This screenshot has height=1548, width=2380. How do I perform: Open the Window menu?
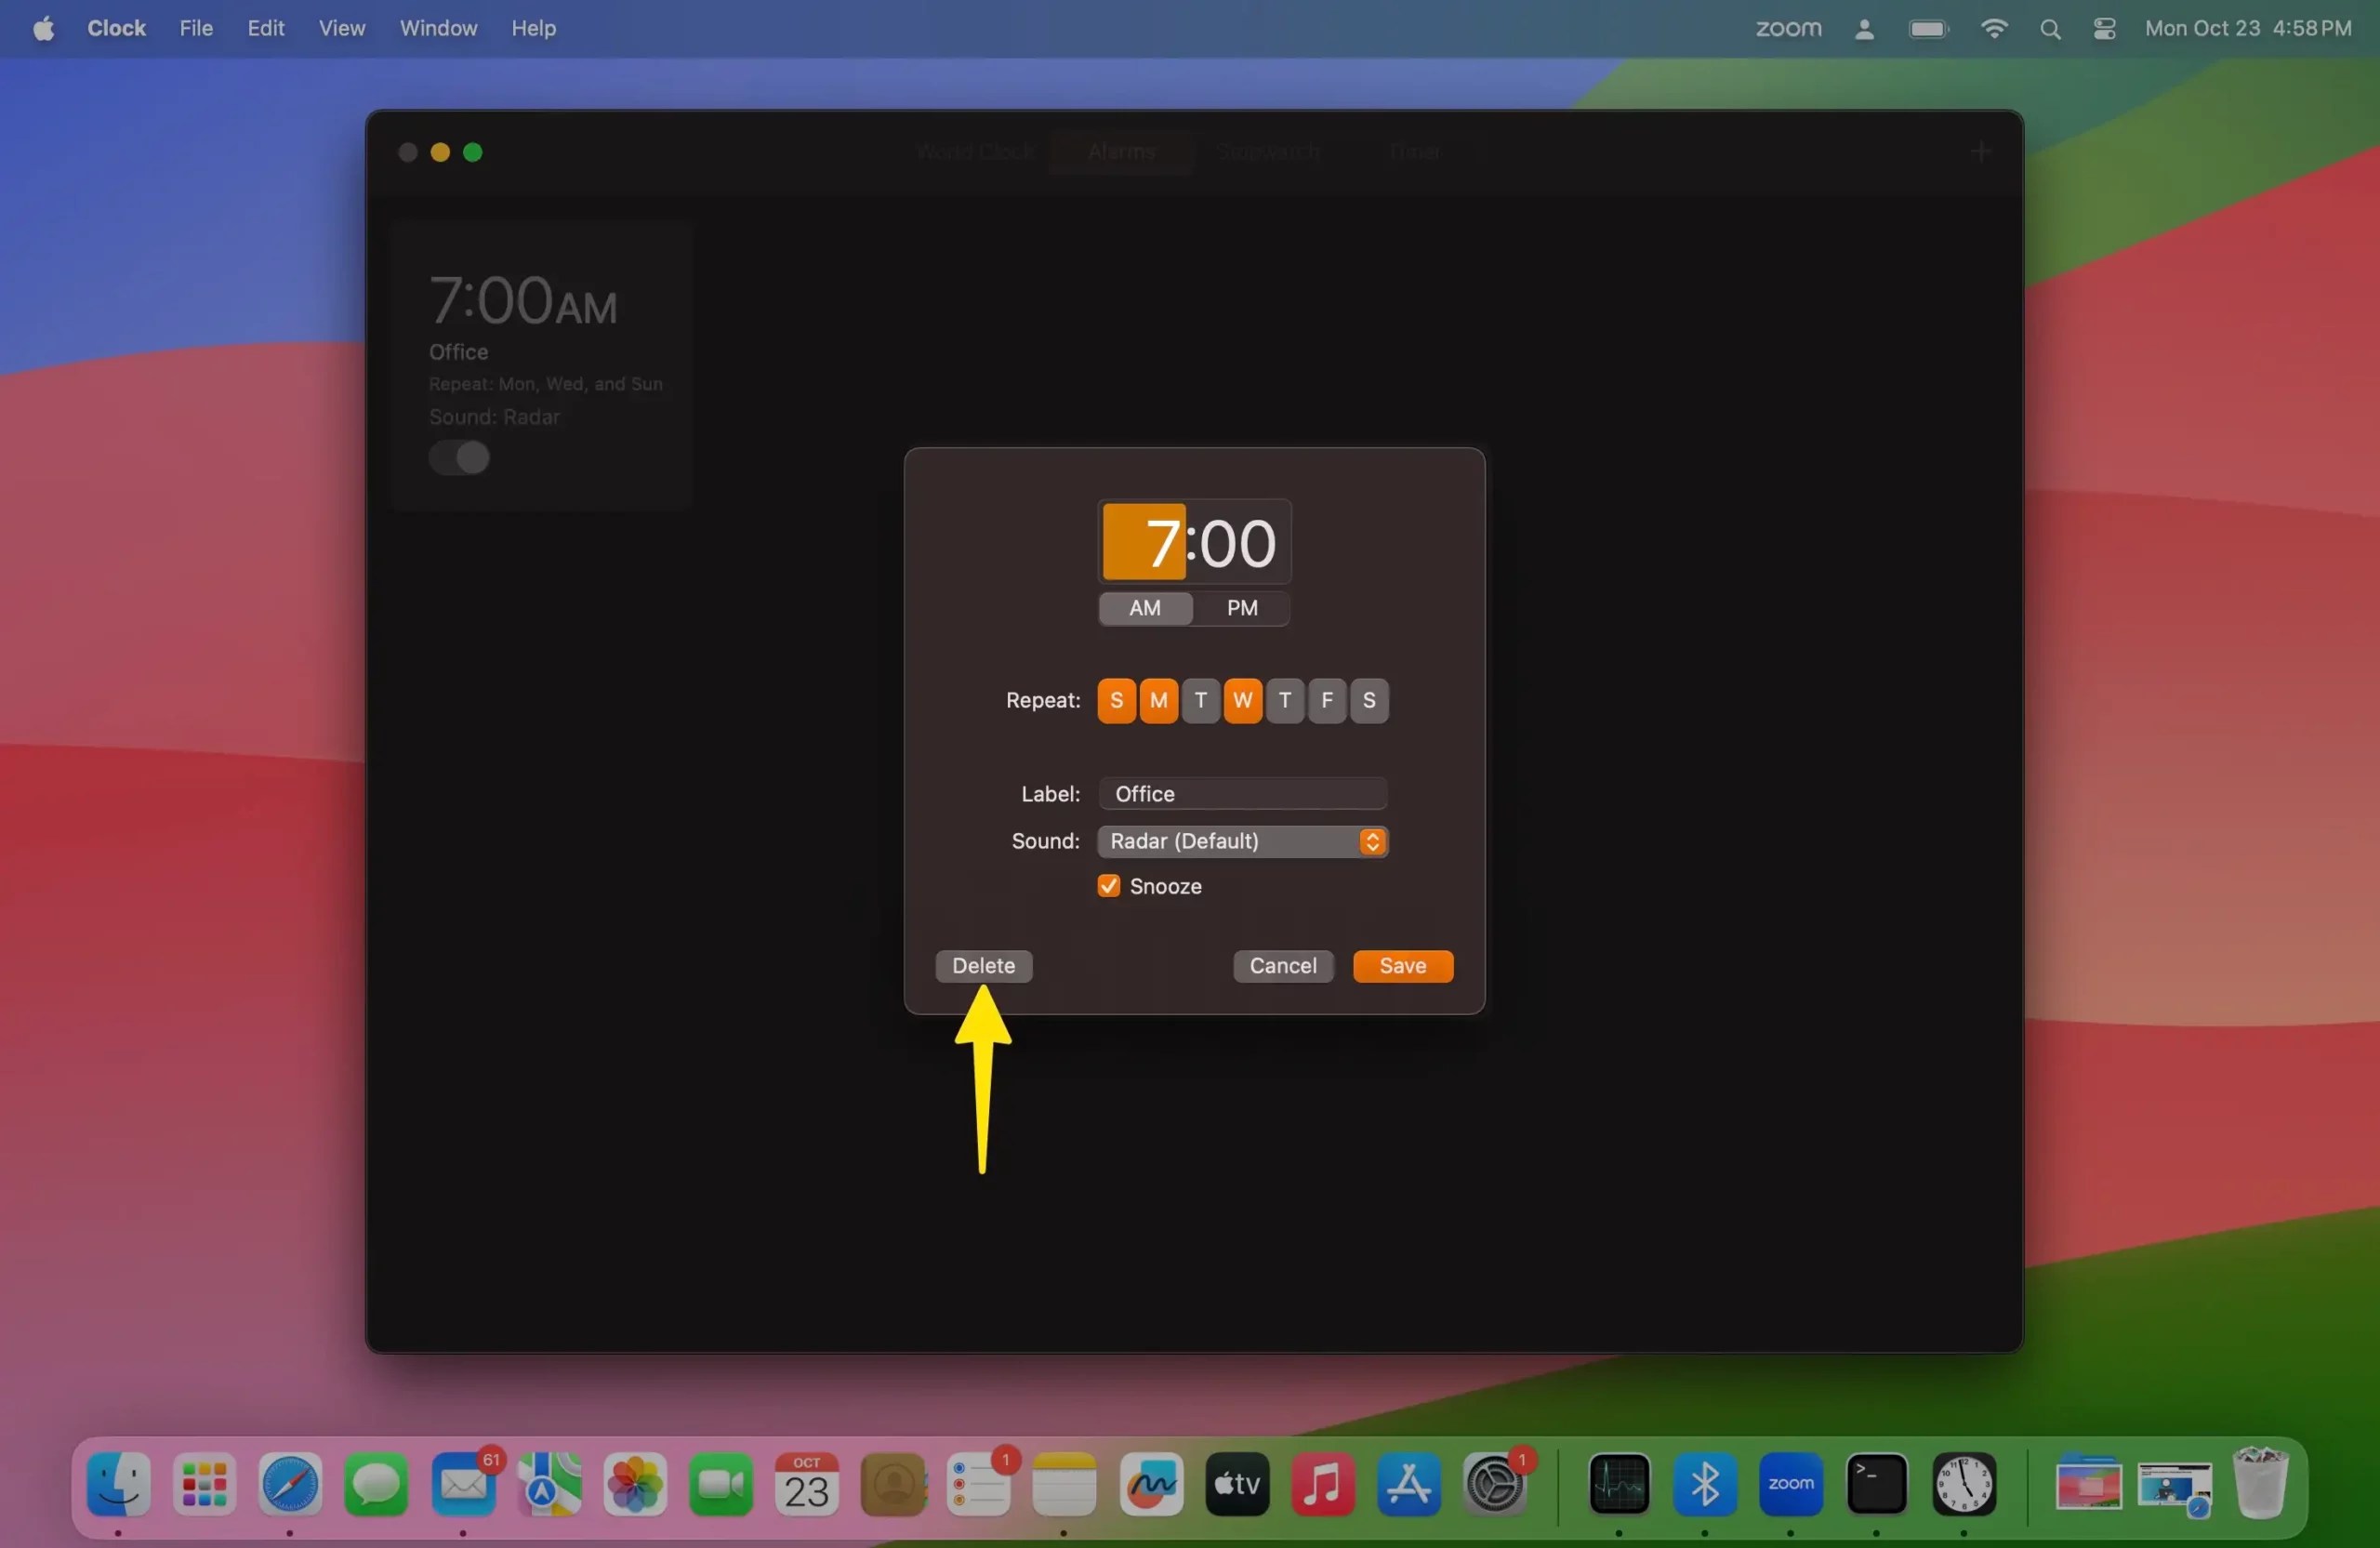(438, 28)
